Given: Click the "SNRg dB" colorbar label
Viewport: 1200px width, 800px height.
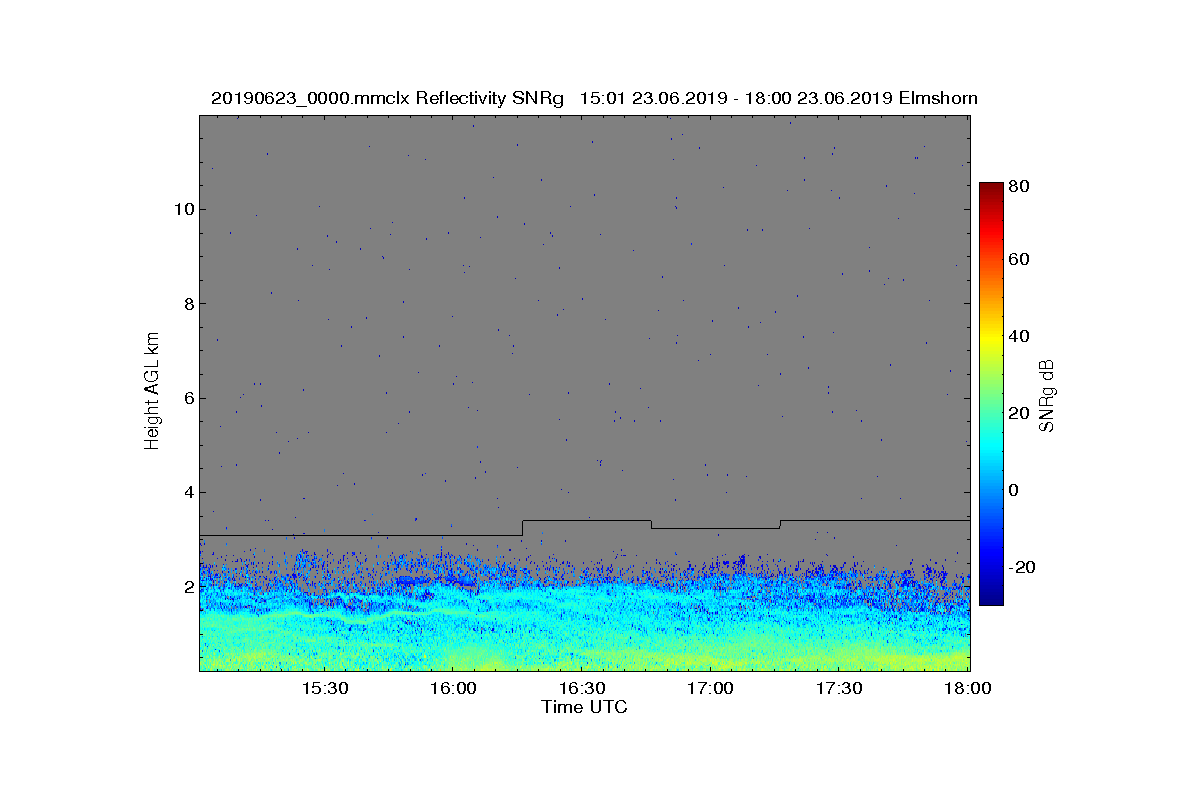Looking at the screenshot, I should (x=1047, y=396).
